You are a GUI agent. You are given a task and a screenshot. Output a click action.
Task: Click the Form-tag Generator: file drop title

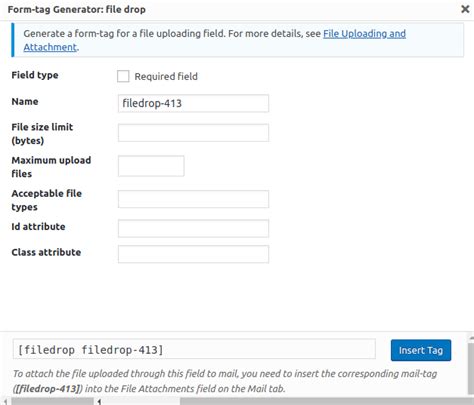77,9
